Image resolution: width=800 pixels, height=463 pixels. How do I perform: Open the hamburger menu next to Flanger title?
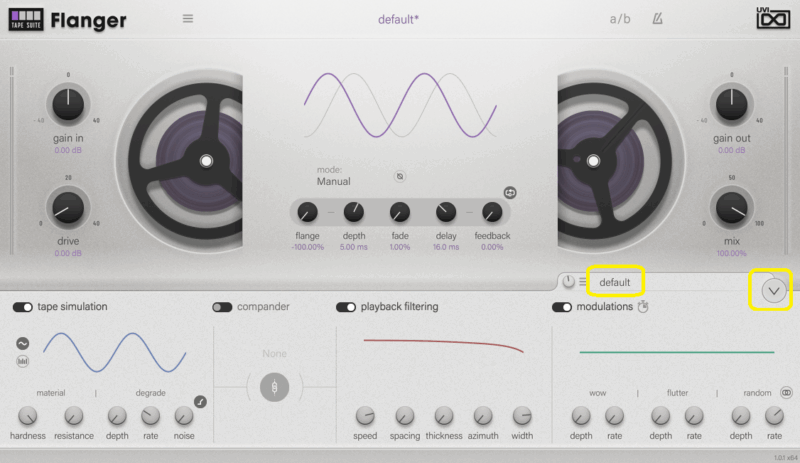click(x=188, y=19)
